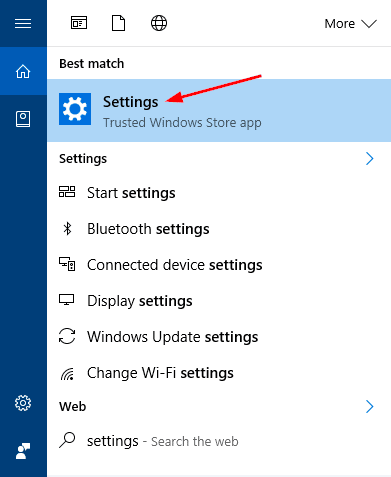Expand the hamburger menu in sidebar
391x477 pixels.
click(x=23, y=23)
